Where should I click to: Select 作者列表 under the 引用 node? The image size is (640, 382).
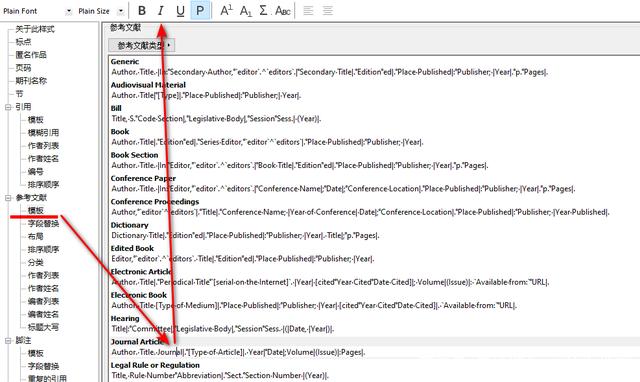tap(43, 146)
